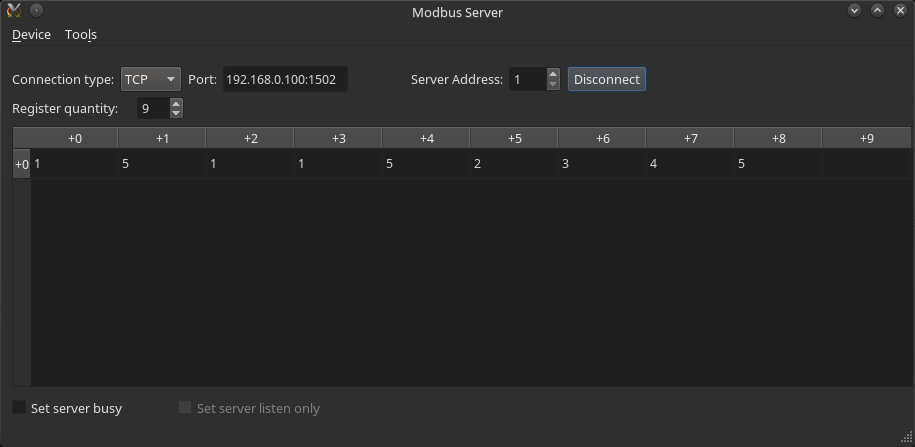Click the Disconnect button

coord(606,79)
